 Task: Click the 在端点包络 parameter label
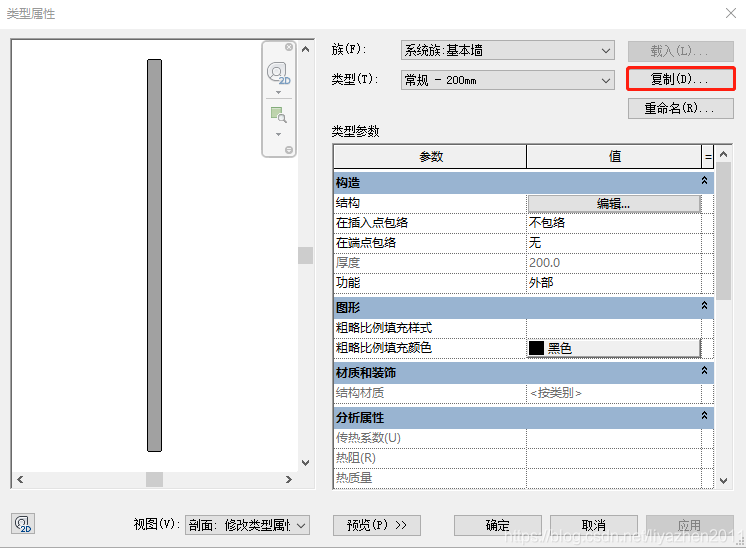tap(366, 243)
